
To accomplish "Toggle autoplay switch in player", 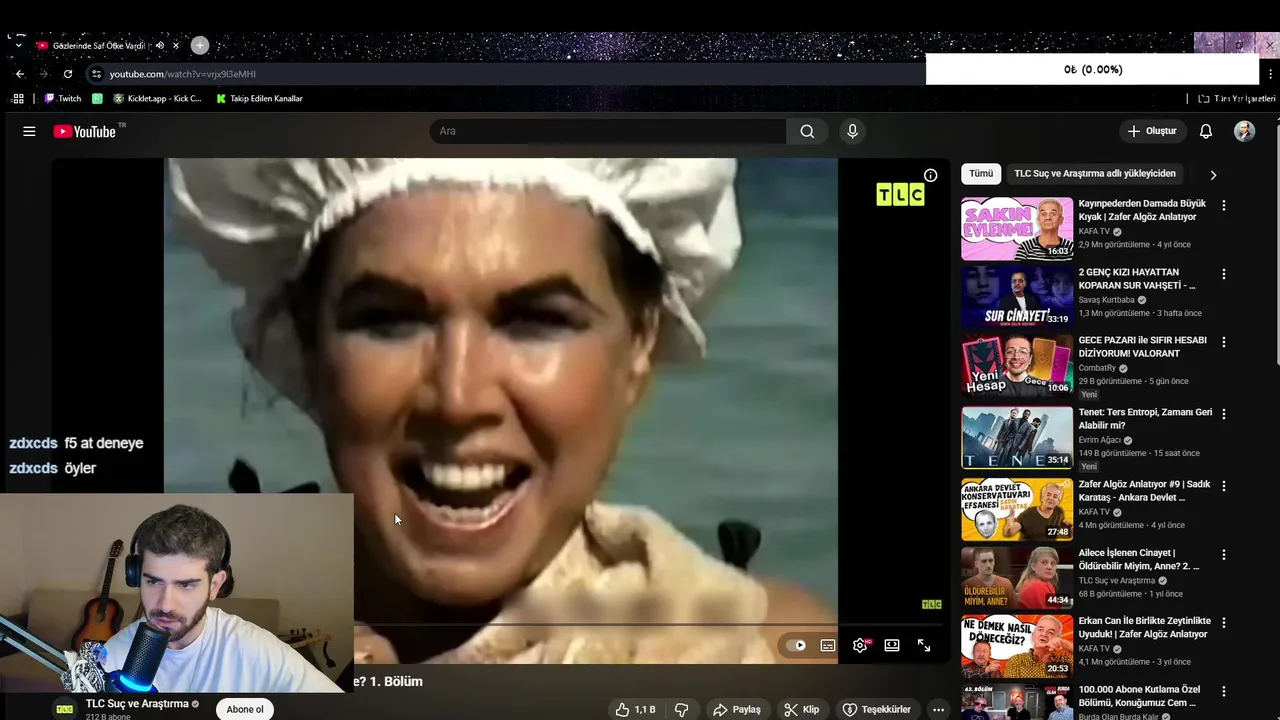I will [x=797, y=646].
